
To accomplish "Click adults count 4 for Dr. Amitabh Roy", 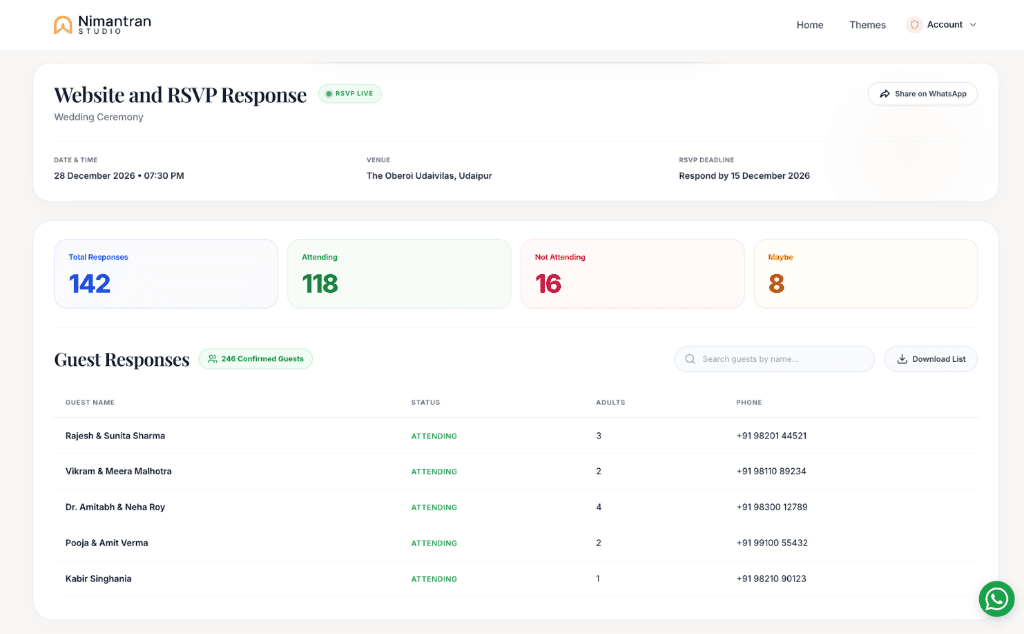I will click(598, 507).
